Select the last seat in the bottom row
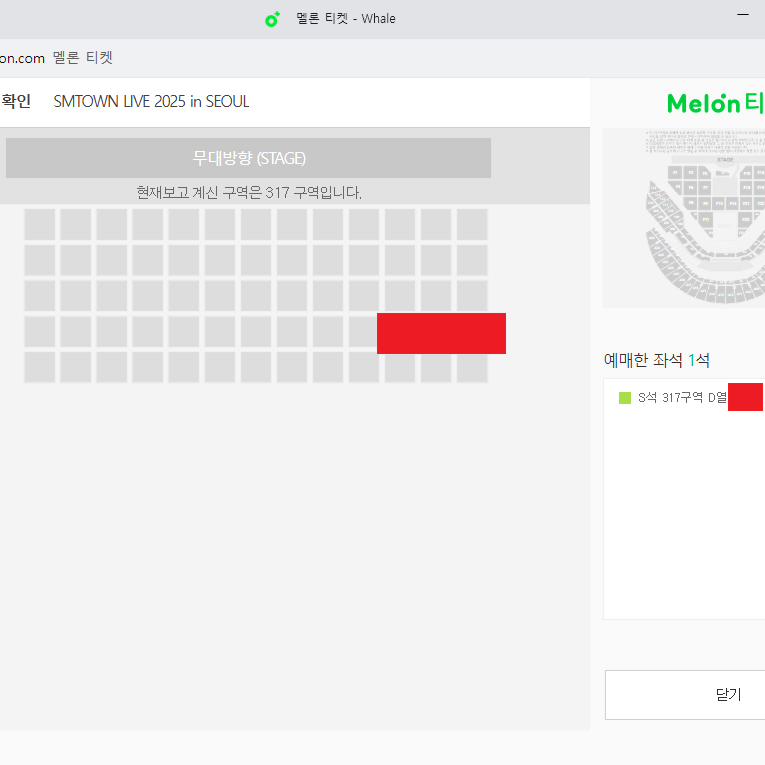Viewport: 765px width, 765px height. pos(472,367)
